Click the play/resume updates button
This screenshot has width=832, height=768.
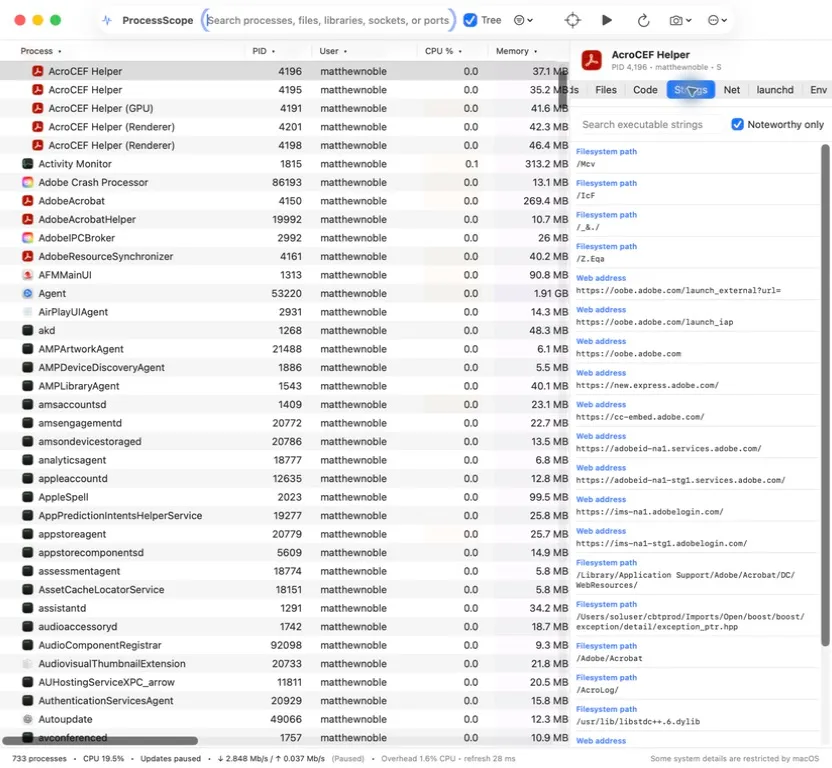[x=607, y=20]
